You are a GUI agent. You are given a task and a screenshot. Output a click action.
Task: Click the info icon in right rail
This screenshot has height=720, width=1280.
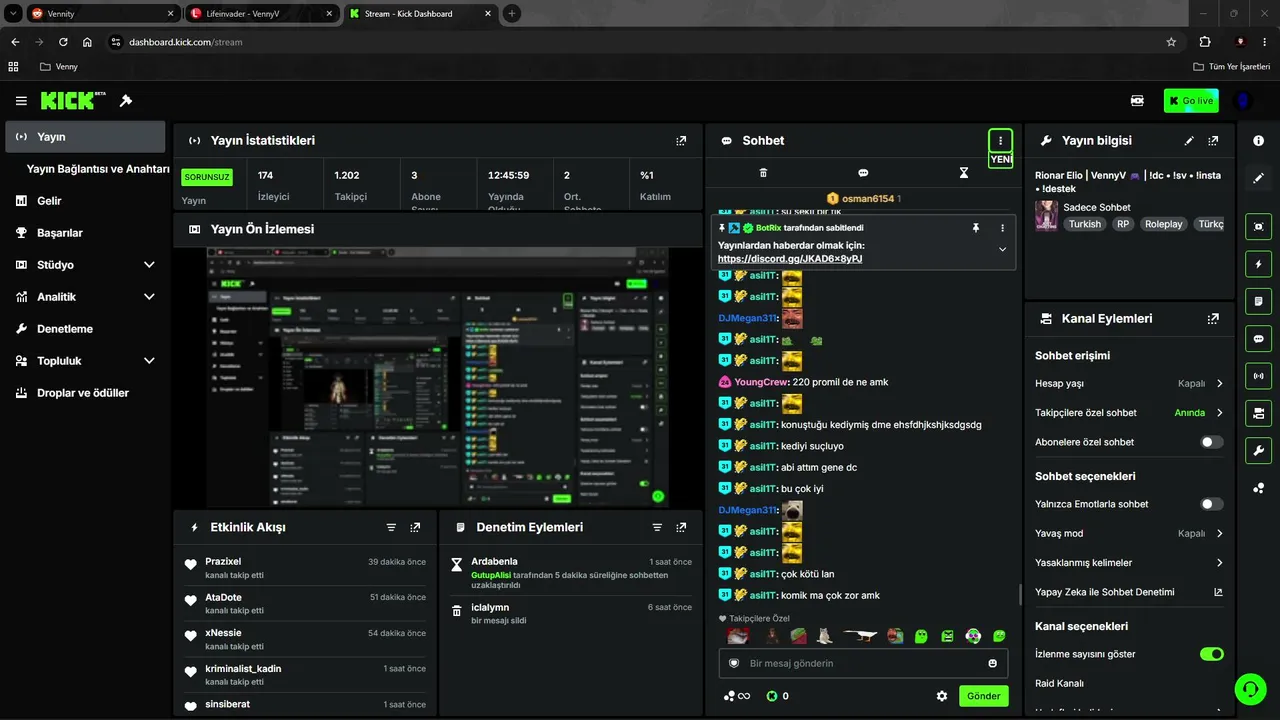(x=1259, y=141)
